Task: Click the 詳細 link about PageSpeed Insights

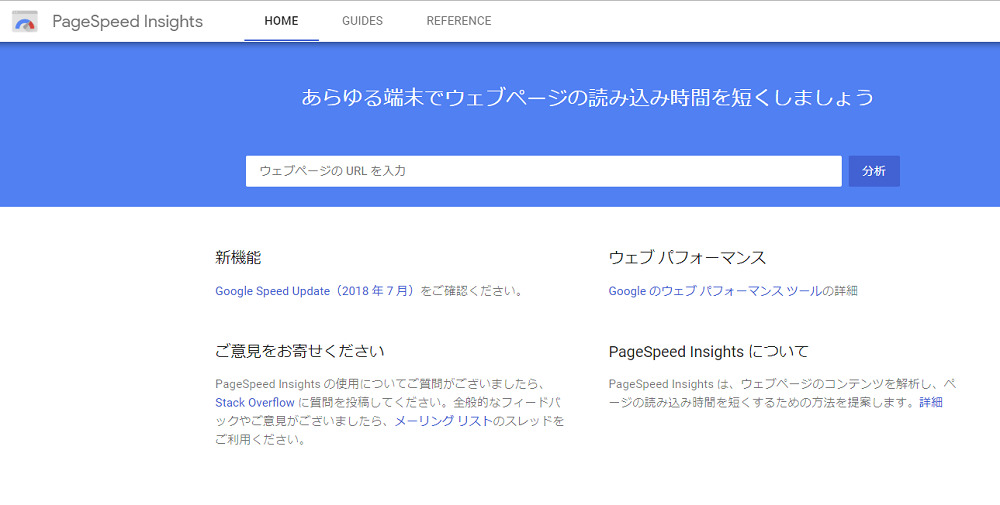Action: tap(930, 402)
